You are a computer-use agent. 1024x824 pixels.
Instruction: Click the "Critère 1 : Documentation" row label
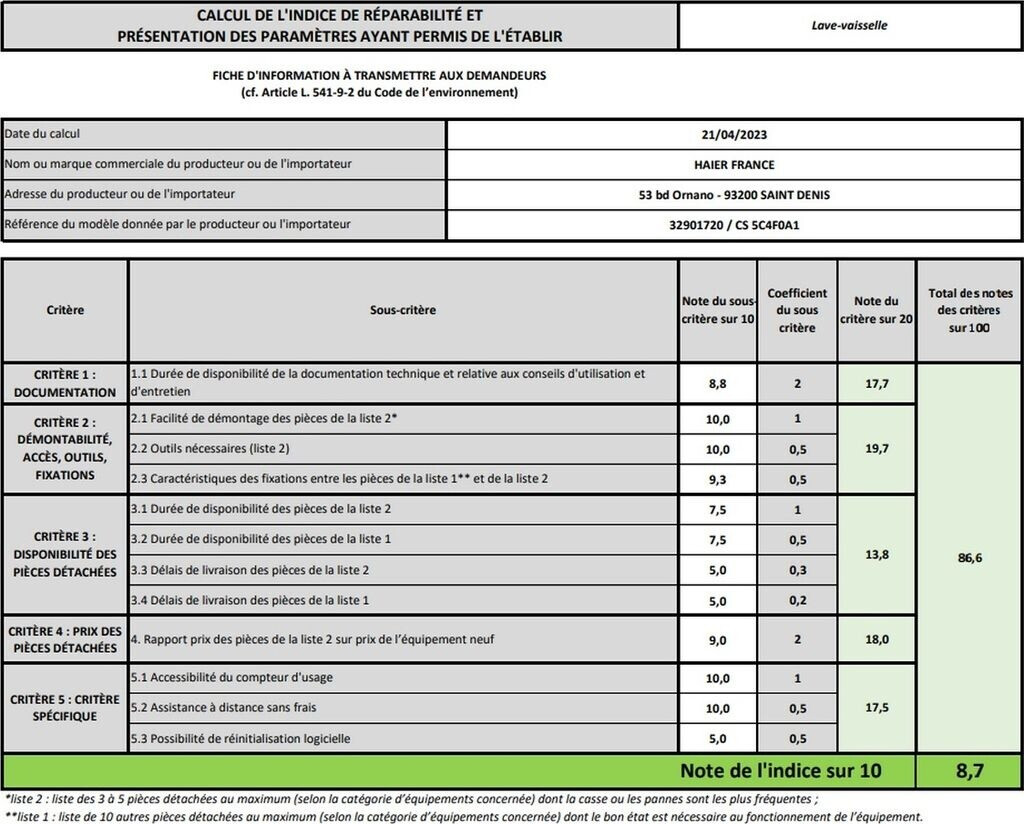(x=65, y=383)
